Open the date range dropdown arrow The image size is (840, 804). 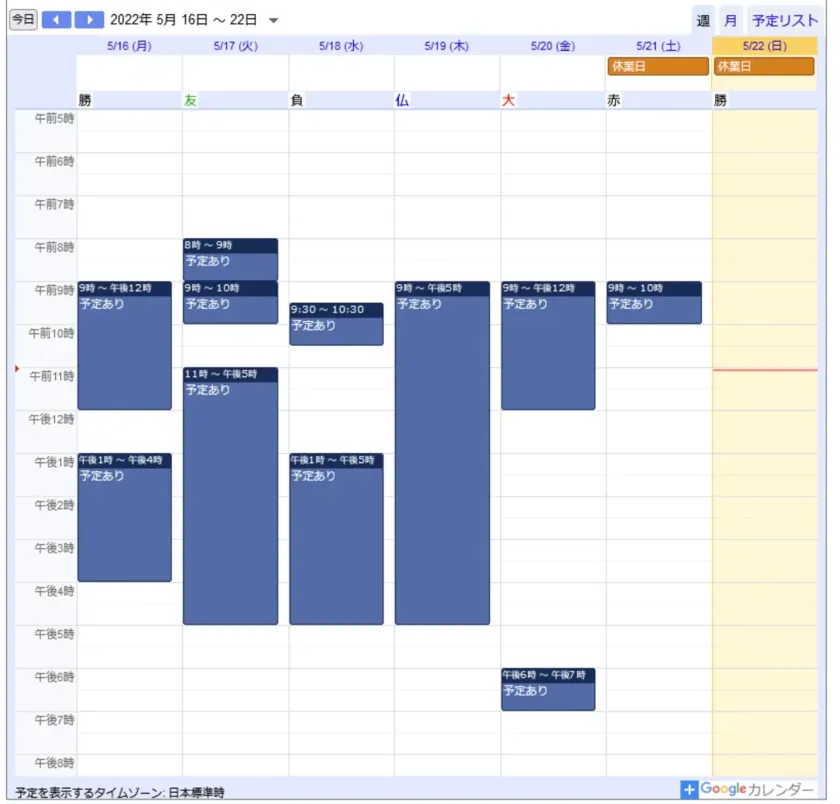point(274,21)
